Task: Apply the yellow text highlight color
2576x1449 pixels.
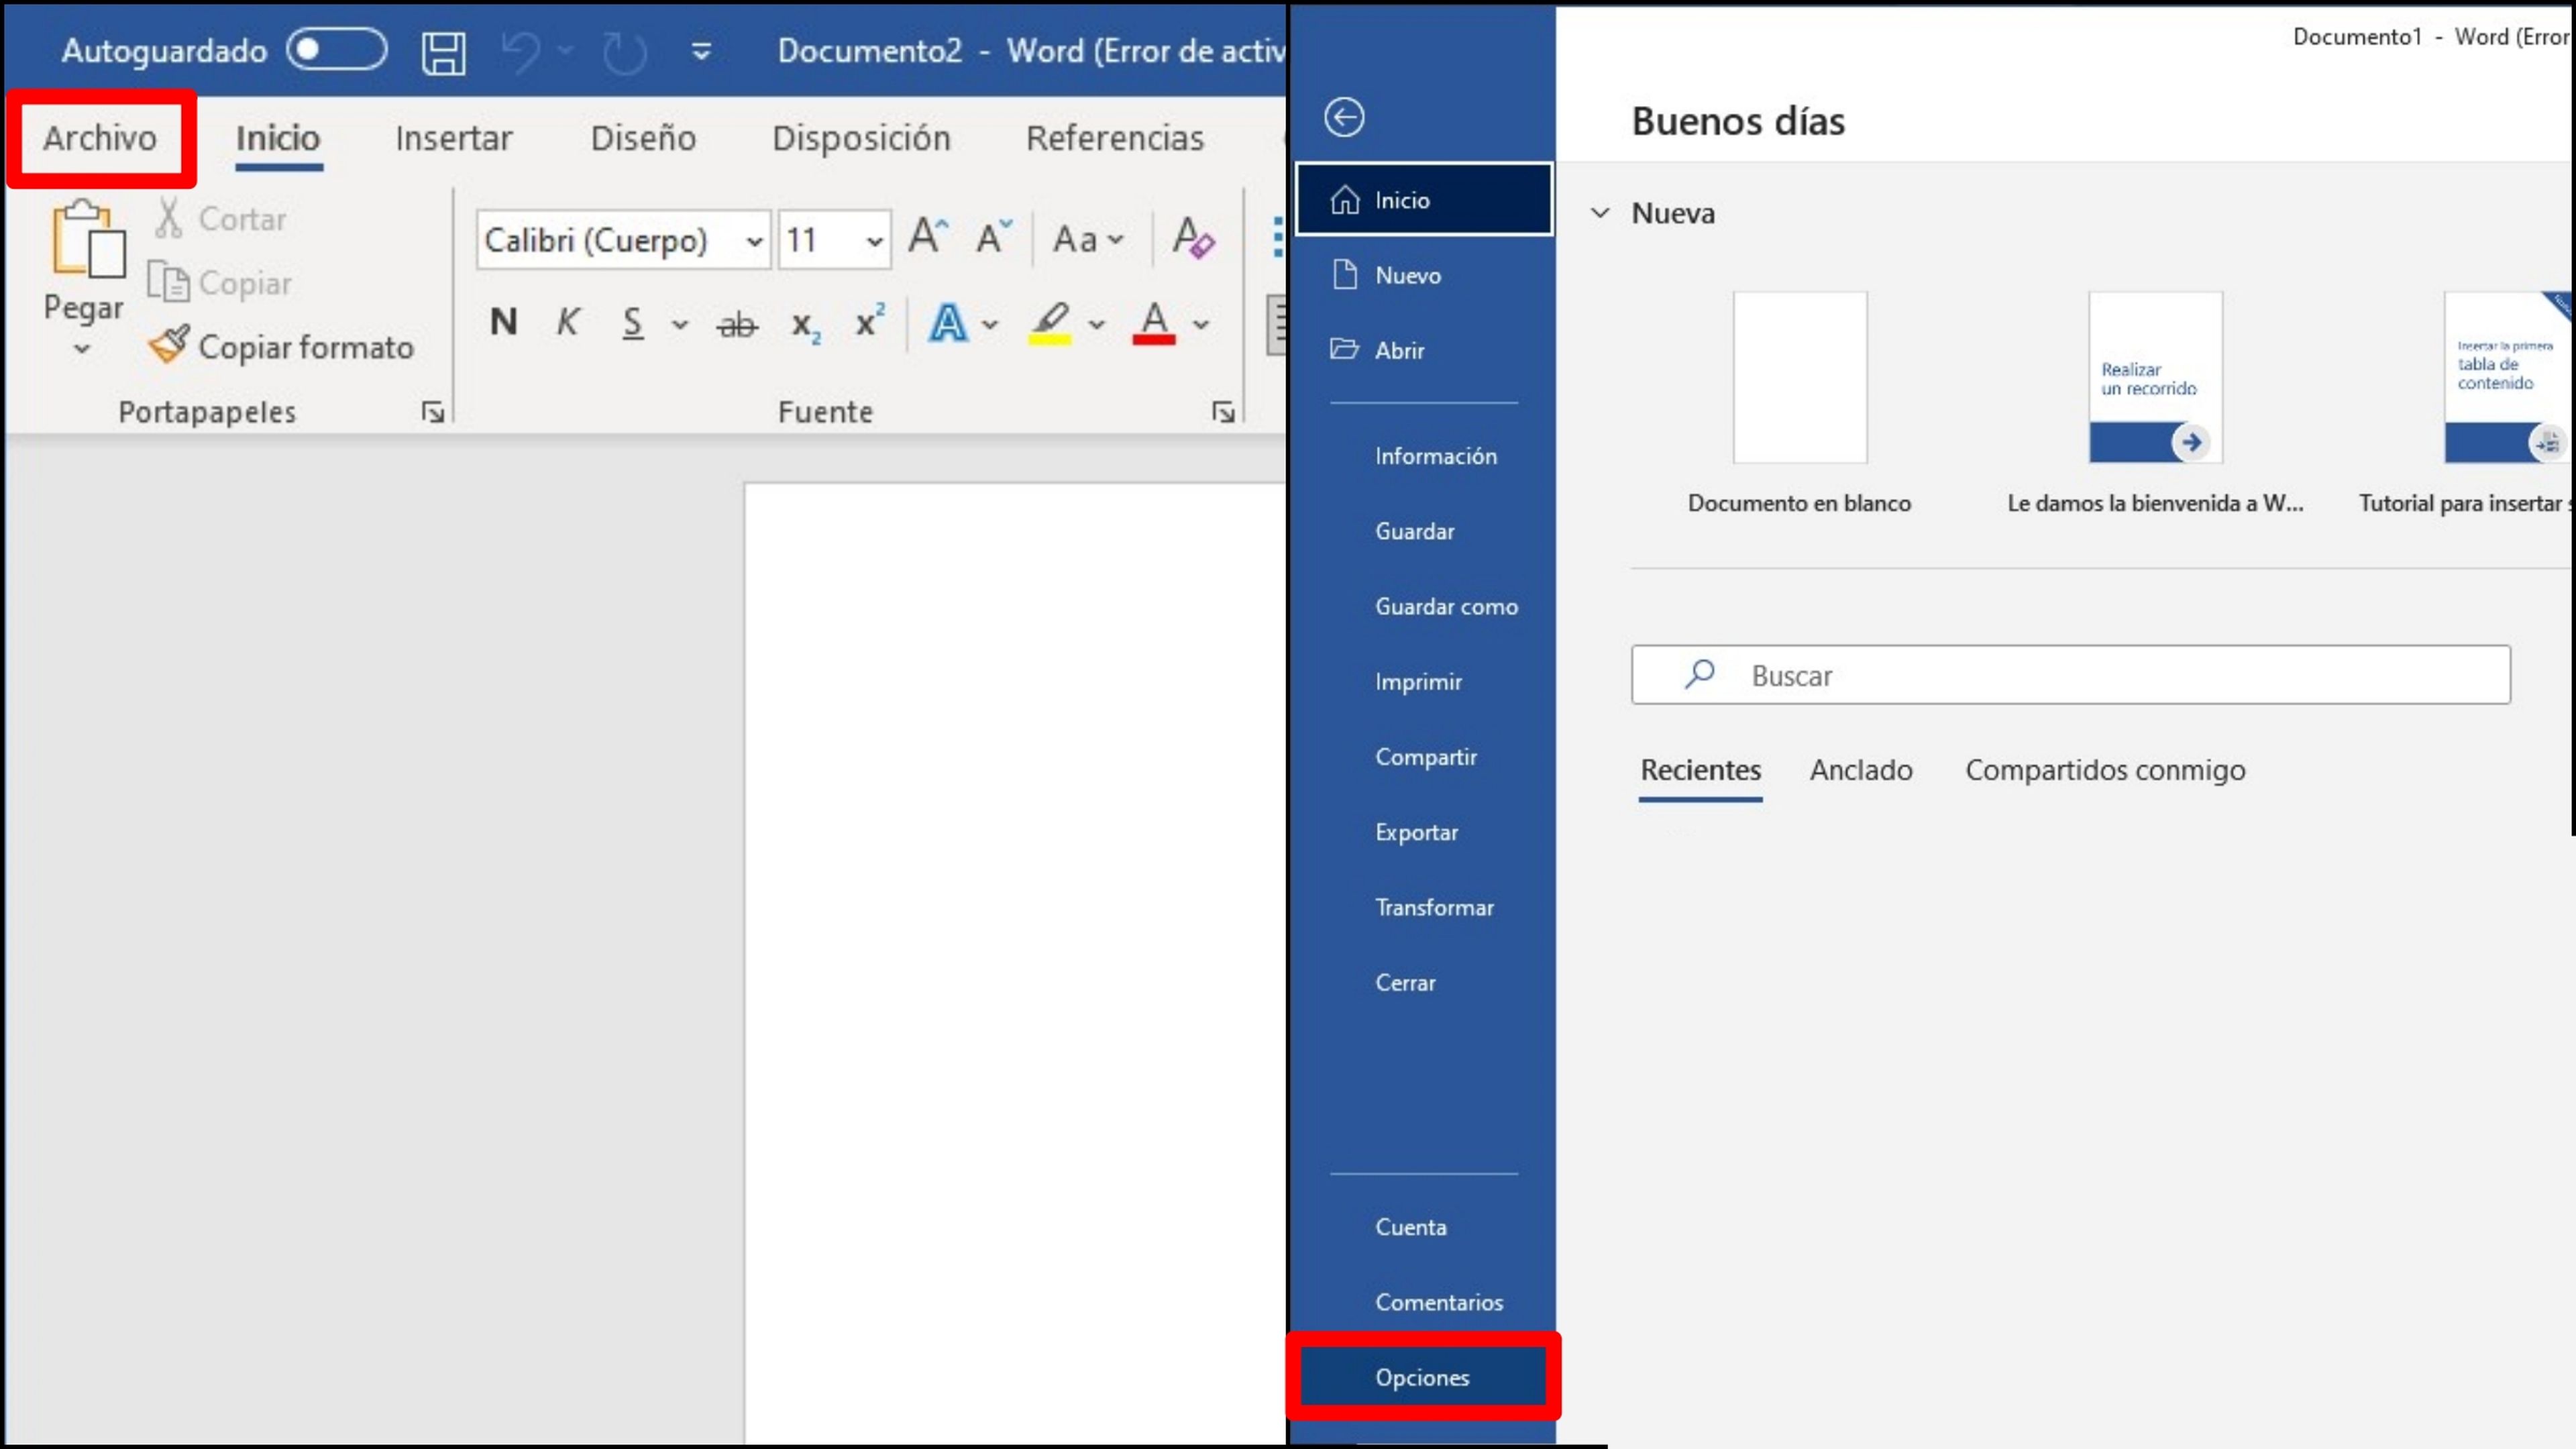Action: 1050,323
